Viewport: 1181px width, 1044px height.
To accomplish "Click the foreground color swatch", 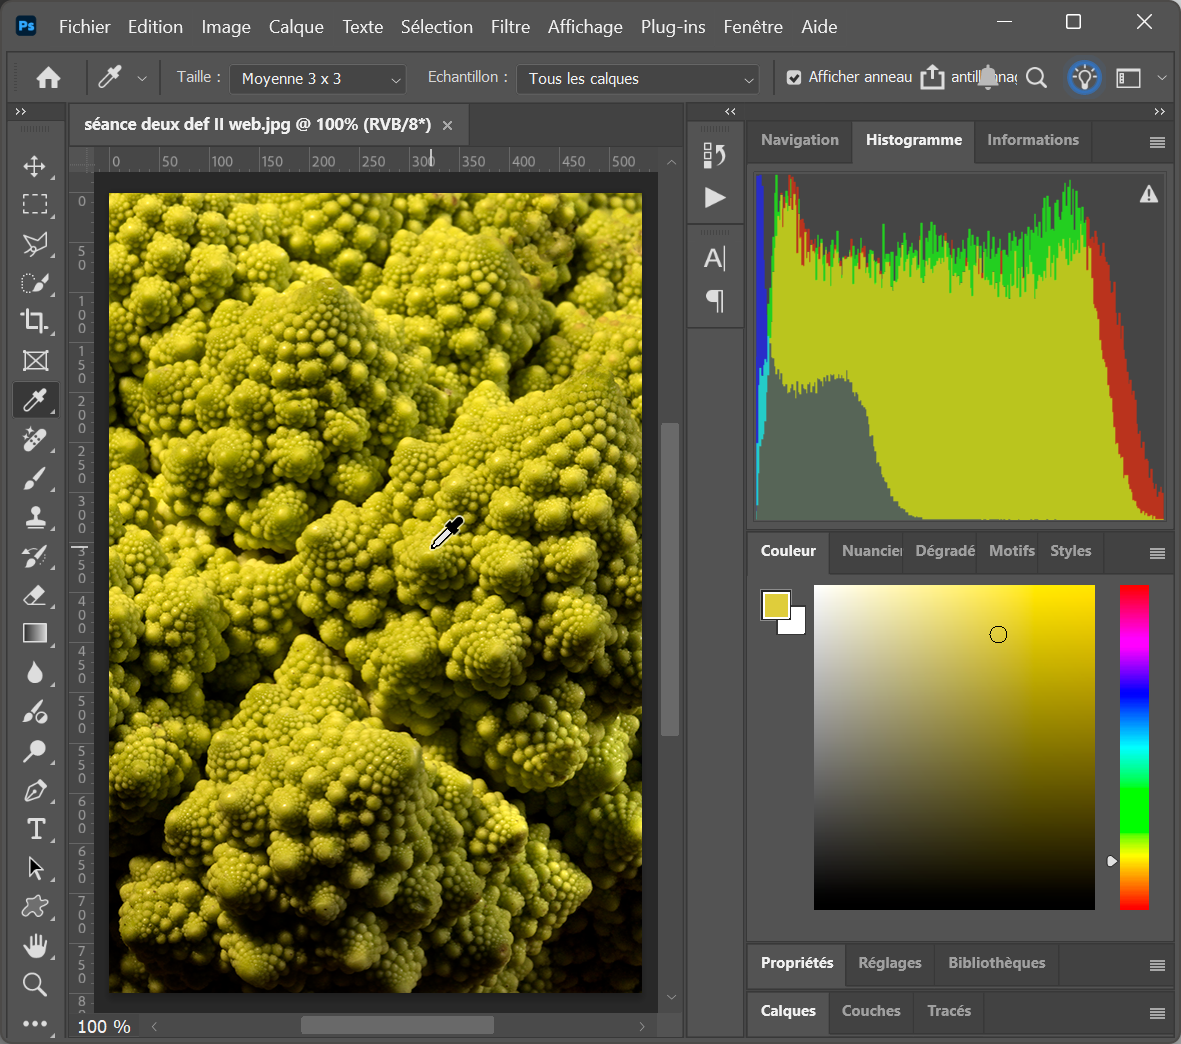I will coord(775,605).
